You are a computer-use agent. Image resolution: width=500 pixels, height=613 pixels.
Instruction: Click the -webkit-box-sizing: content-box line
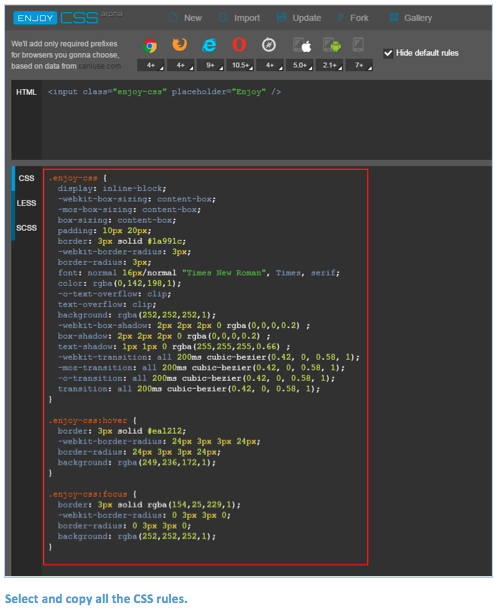[136, 199]
